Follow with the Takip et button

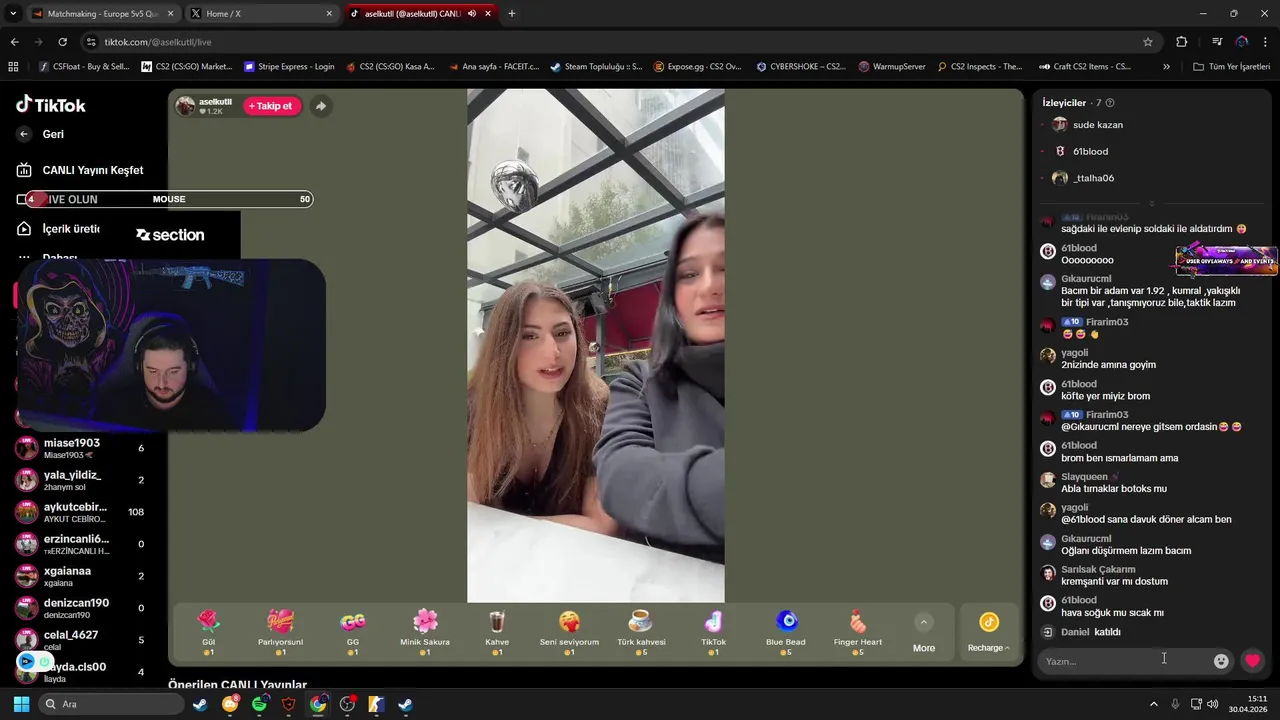(x=272, y=106)
